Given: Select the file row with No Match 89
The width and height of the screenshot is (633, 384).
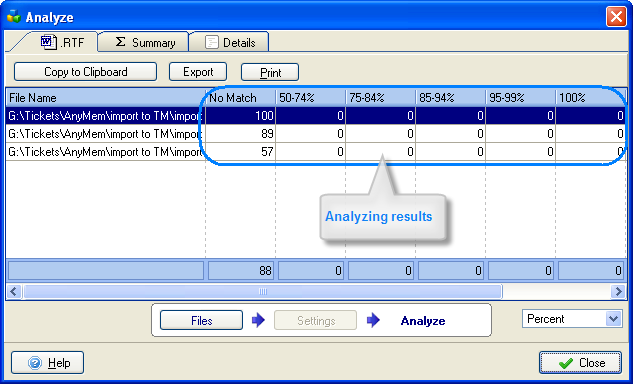Looking at the screenshot, I should pyautogui.click(x=316, y=134).
